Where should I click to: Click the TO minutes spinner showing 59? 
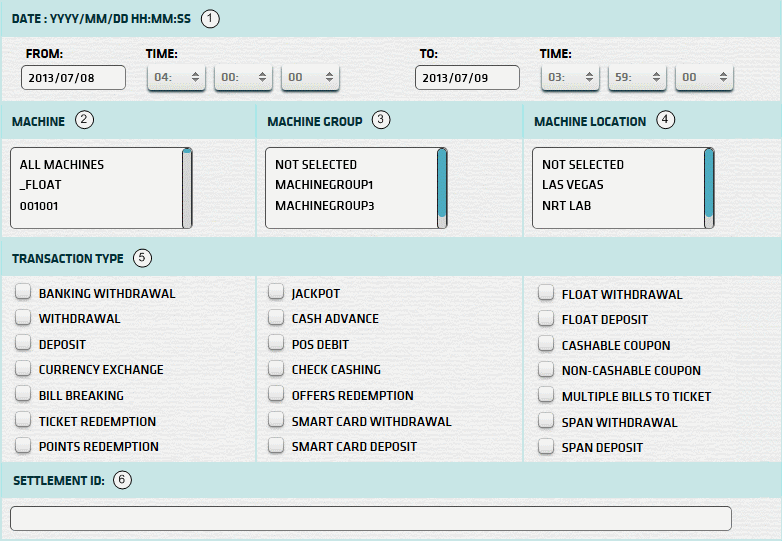pos(636,78)
